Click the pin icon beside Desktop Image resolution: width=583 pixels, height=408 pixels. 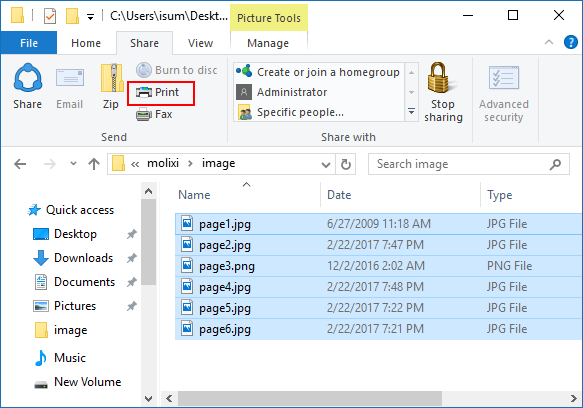(132, 234)
